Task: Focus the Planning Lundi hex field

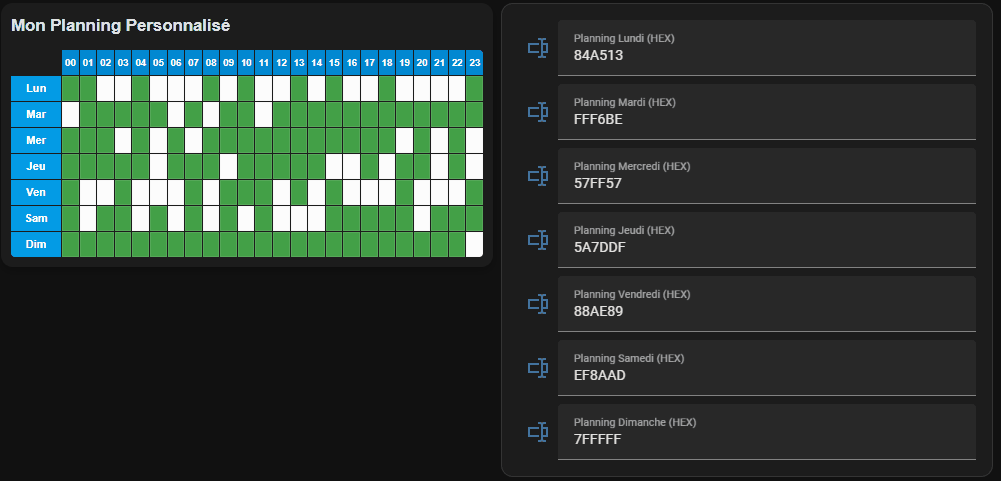Action: tap(766, 55)
